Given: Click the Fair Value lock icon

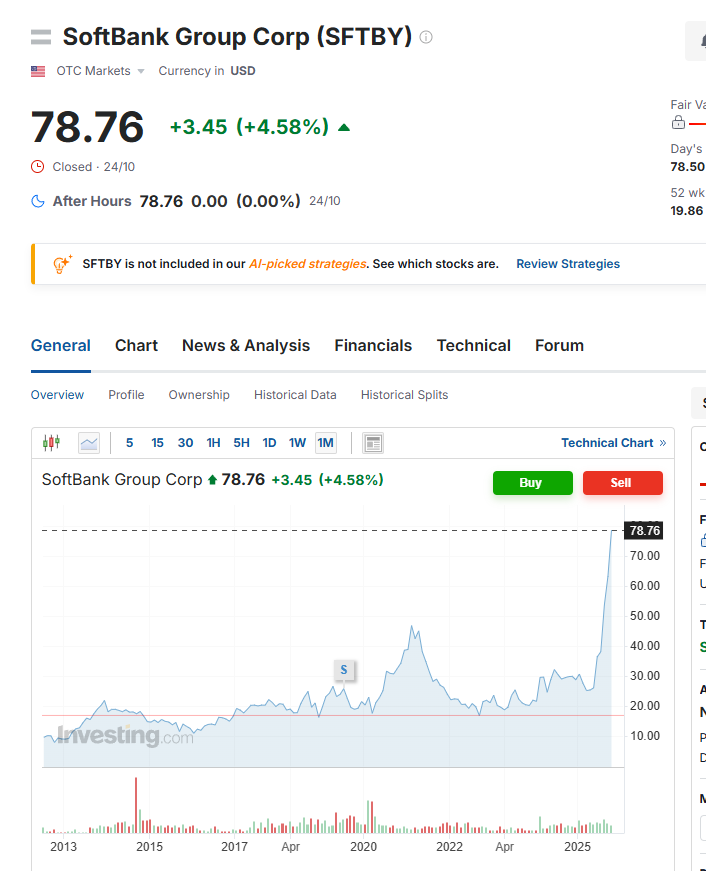Looking at the screenshot, I should click(x=678, y=122).
